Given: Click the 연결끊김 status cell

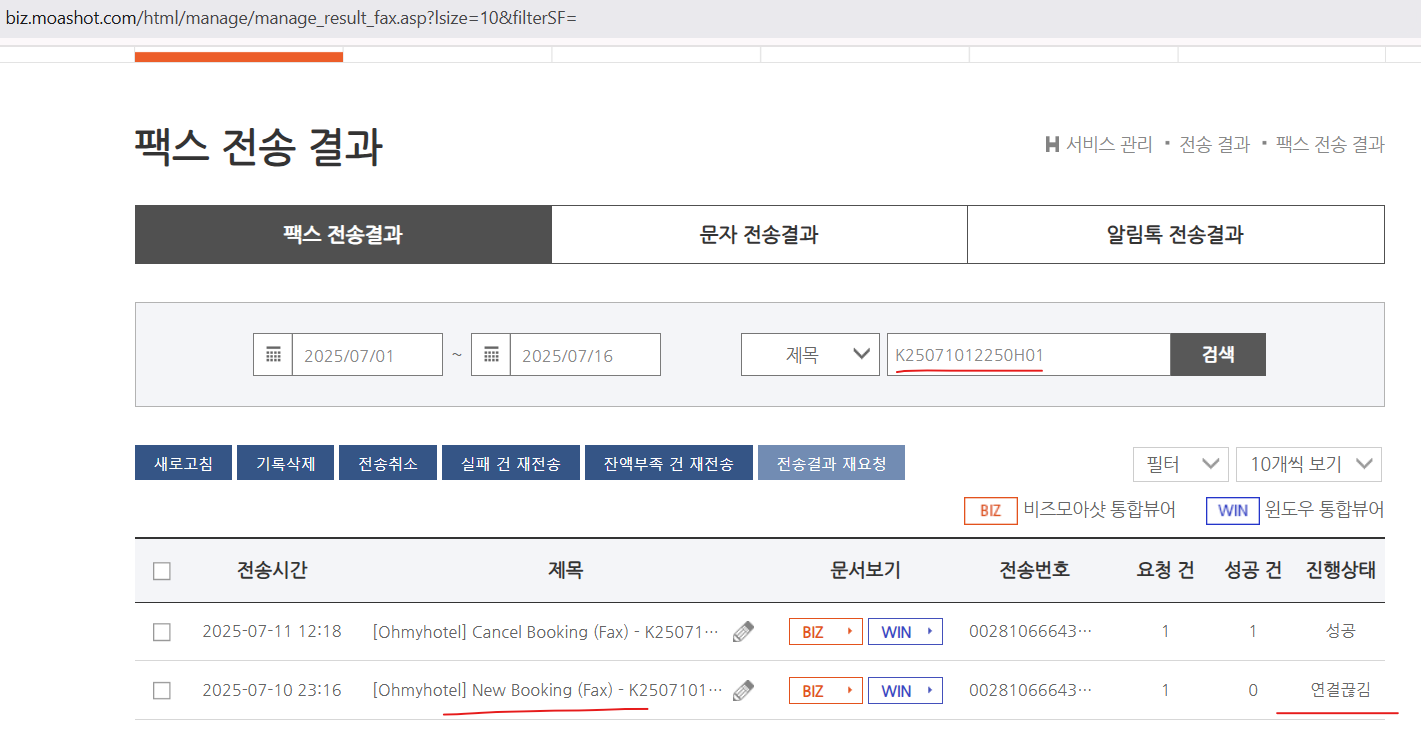Looking at the screenshot, I should tap(1341, 690).
